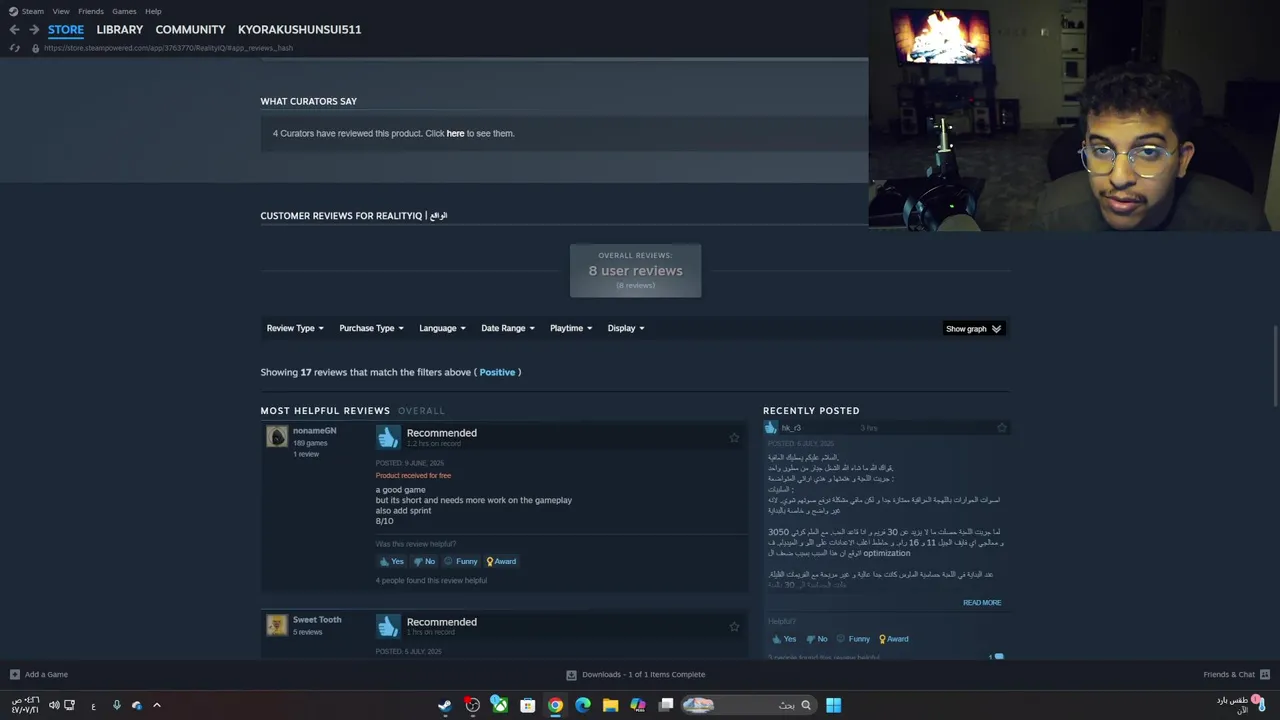Switch to the COMMUNITY tab
This screenshot has width=1280, height=720.
[x=190, y=29]
